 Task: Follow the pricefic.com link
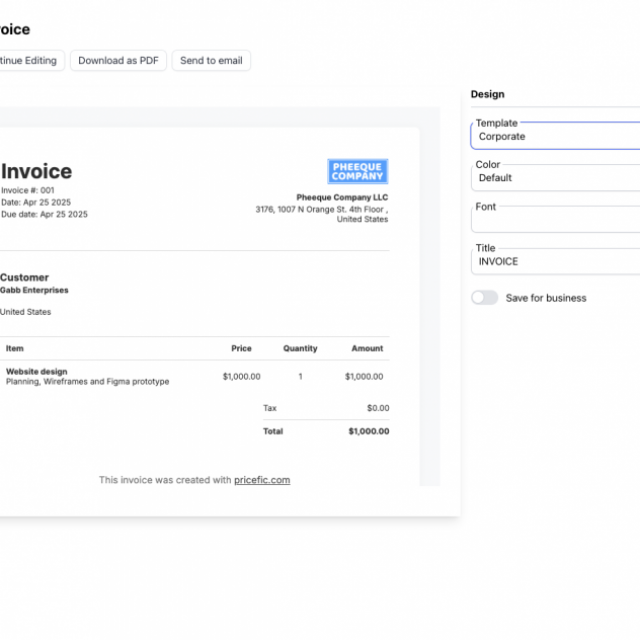[262, 480]
